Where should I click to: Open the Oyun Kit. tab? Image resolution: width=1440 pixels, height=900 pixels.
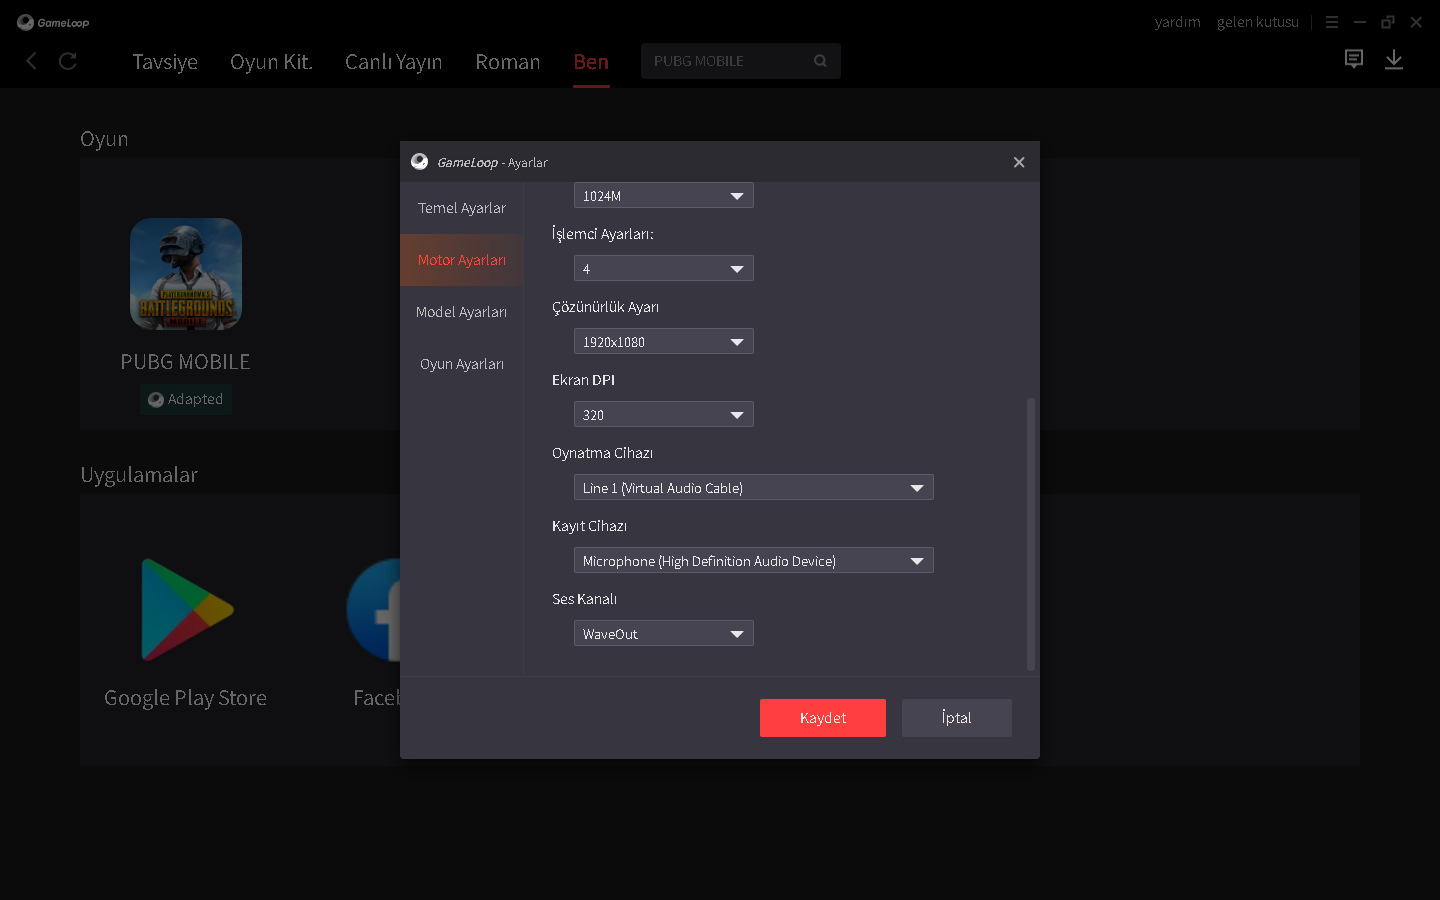click(x=271, y=62)
